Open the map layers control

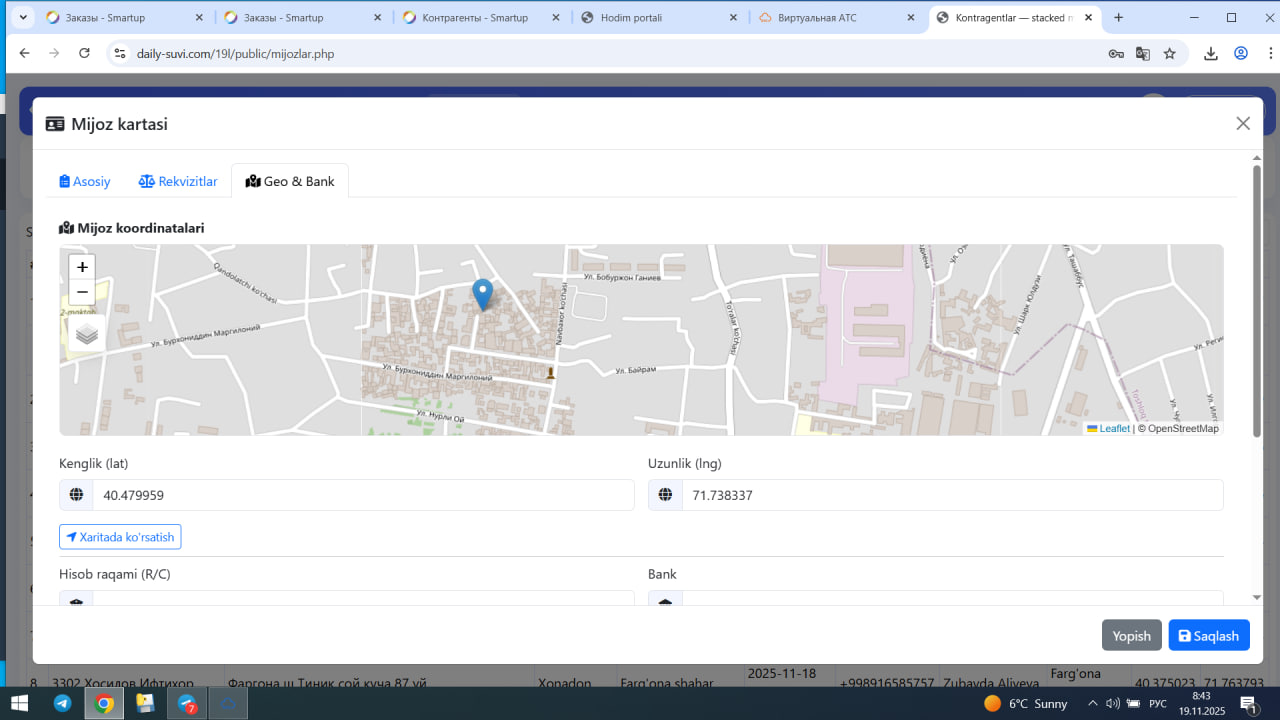point(86,334)
